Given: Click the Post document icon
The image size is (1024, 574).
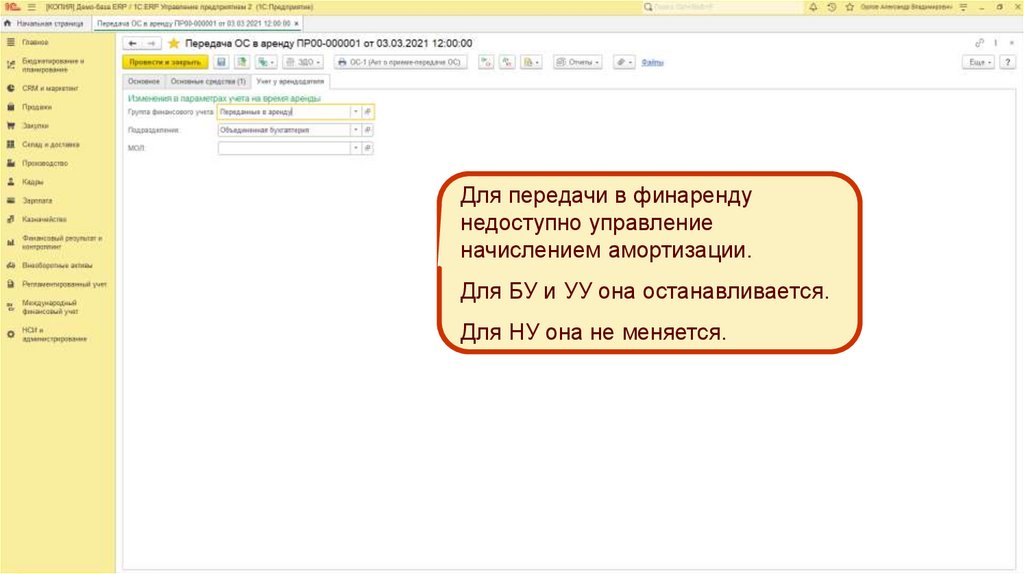Looking at the screenshot, I should point(241,62).
